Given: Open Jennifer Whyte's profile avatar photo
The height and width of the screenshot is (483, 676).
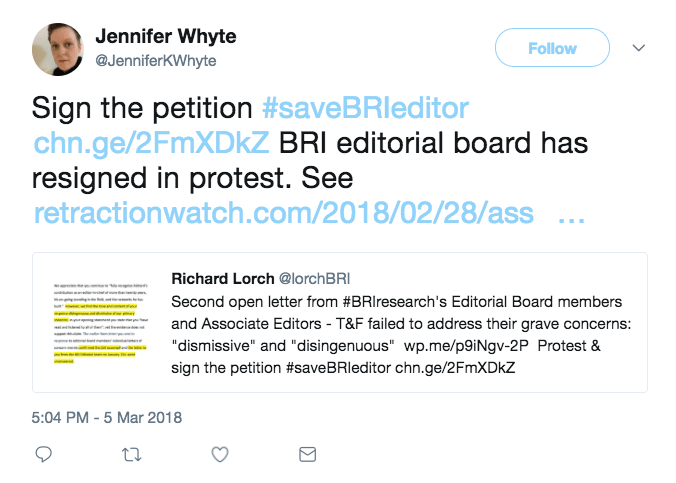Looking at the screenshot, I should 57,48.
